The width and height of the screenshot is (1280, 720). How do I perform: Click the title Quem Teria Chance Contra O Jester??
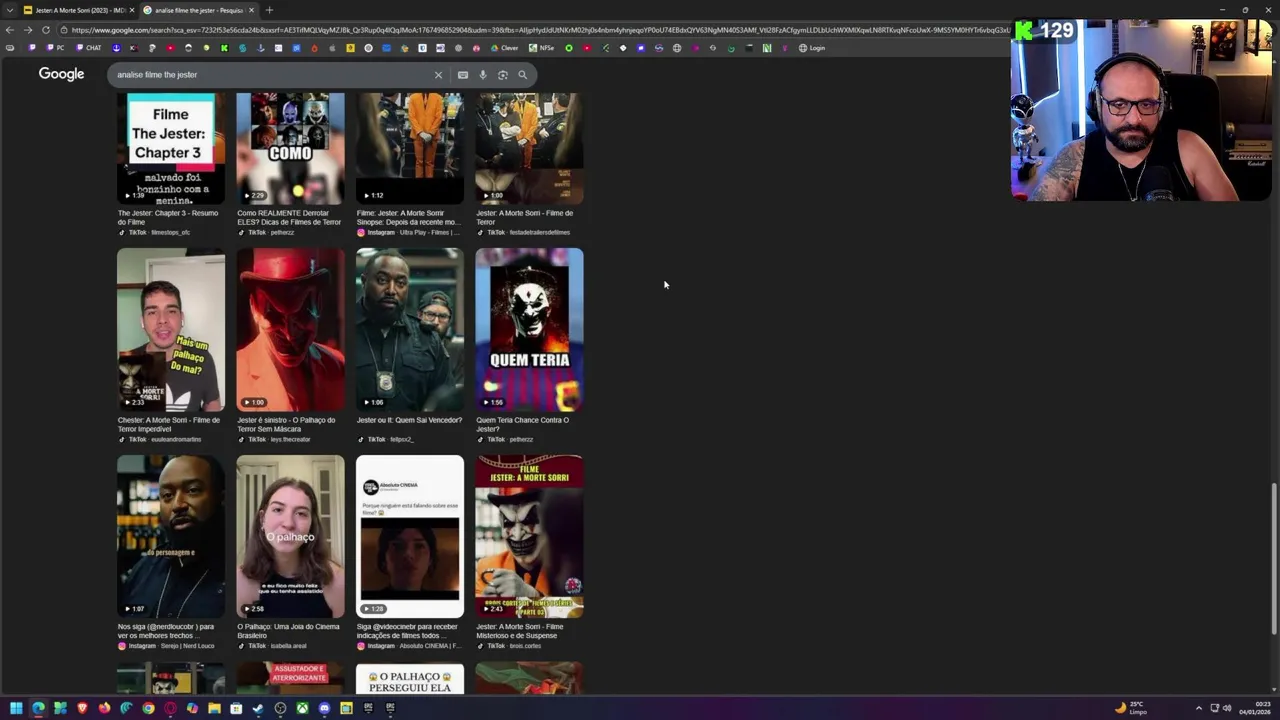tap(523, 424)
